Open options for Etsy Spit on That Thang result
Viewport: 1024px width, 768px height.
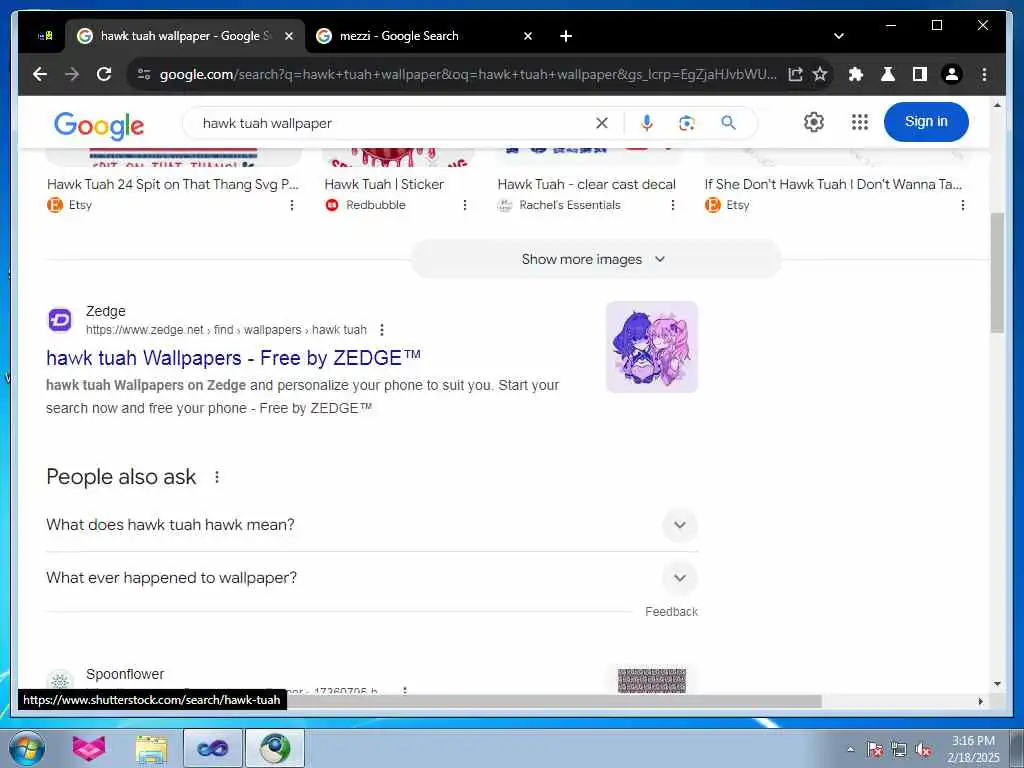292,205
